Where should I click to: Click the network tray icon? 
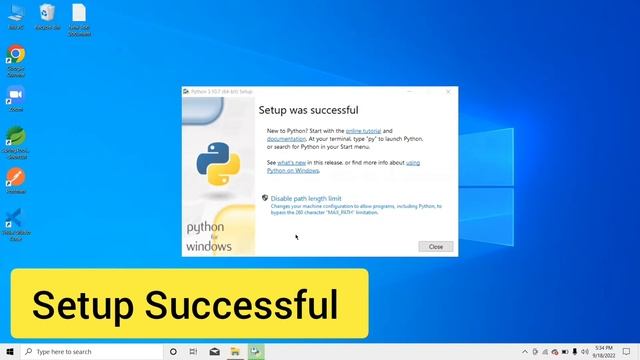[x=545, y=351]
